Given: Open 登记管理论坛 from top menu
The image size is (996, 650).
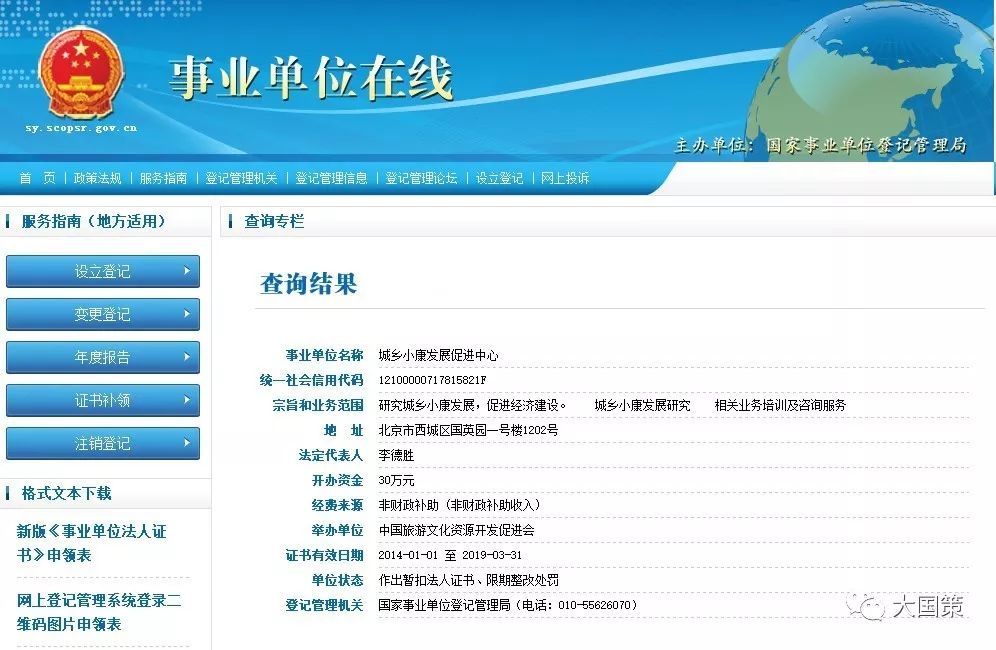Looking at the screenshot, I should 423,177.
